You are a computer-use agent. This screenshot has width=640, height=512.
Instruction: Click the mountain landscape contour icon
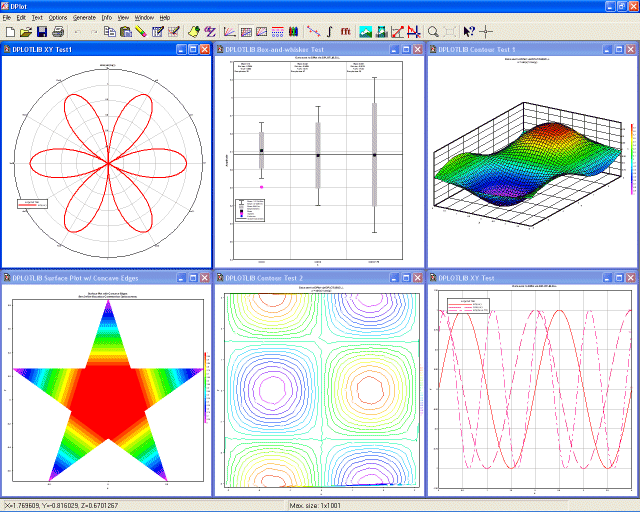(x=365, y=32)
